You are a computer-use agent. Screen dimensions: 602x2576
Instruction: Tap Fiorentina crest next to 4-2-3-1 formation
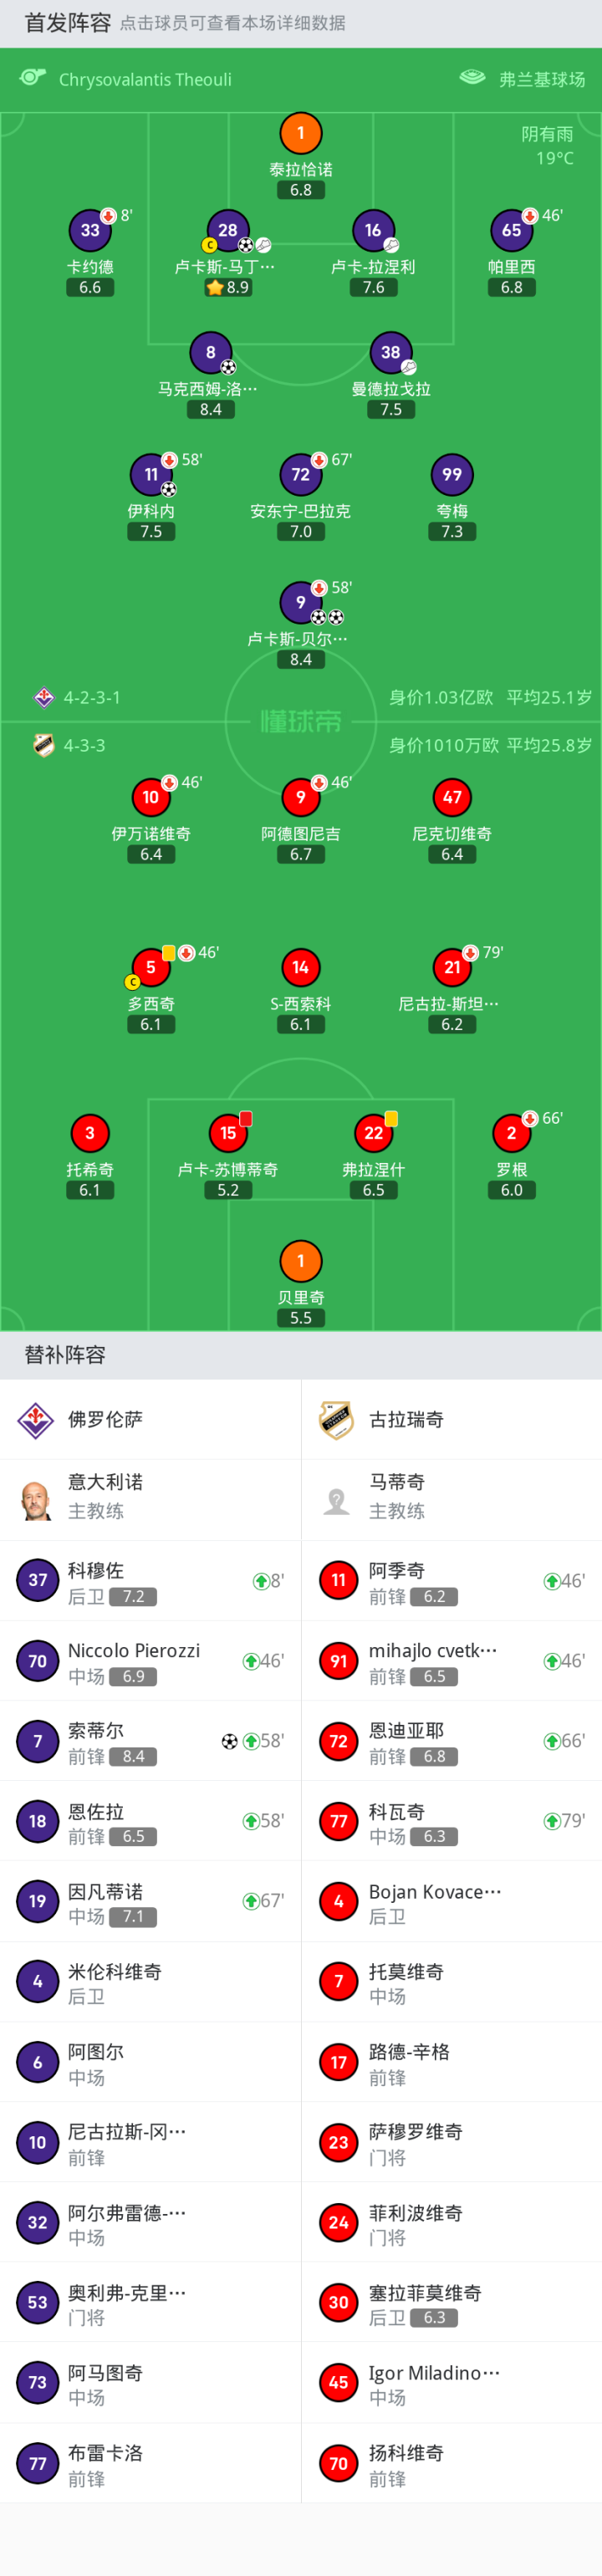[44, 697]
